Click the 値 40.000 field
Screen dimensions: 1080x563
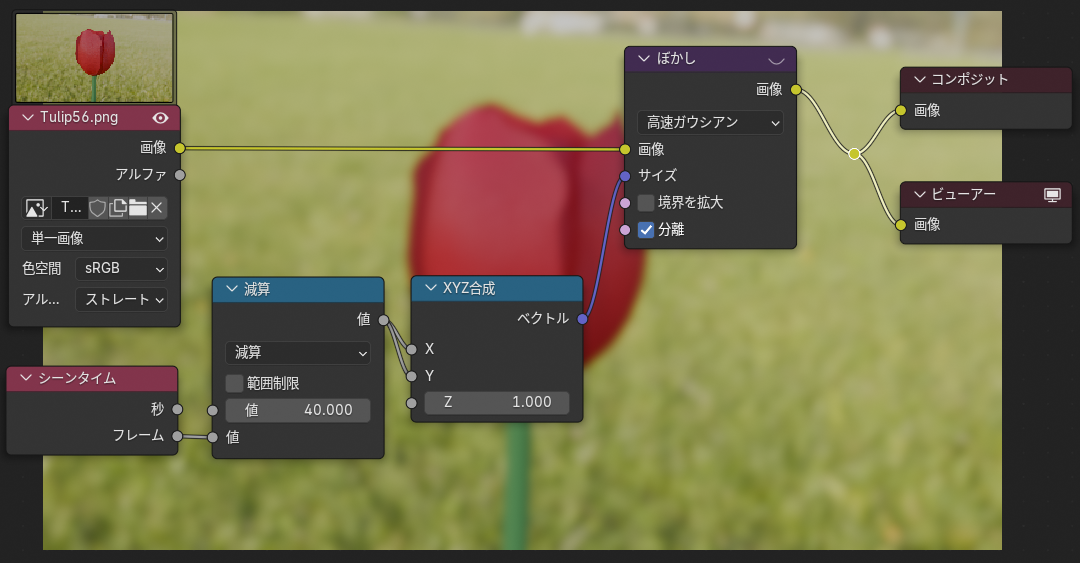point(298,410)
